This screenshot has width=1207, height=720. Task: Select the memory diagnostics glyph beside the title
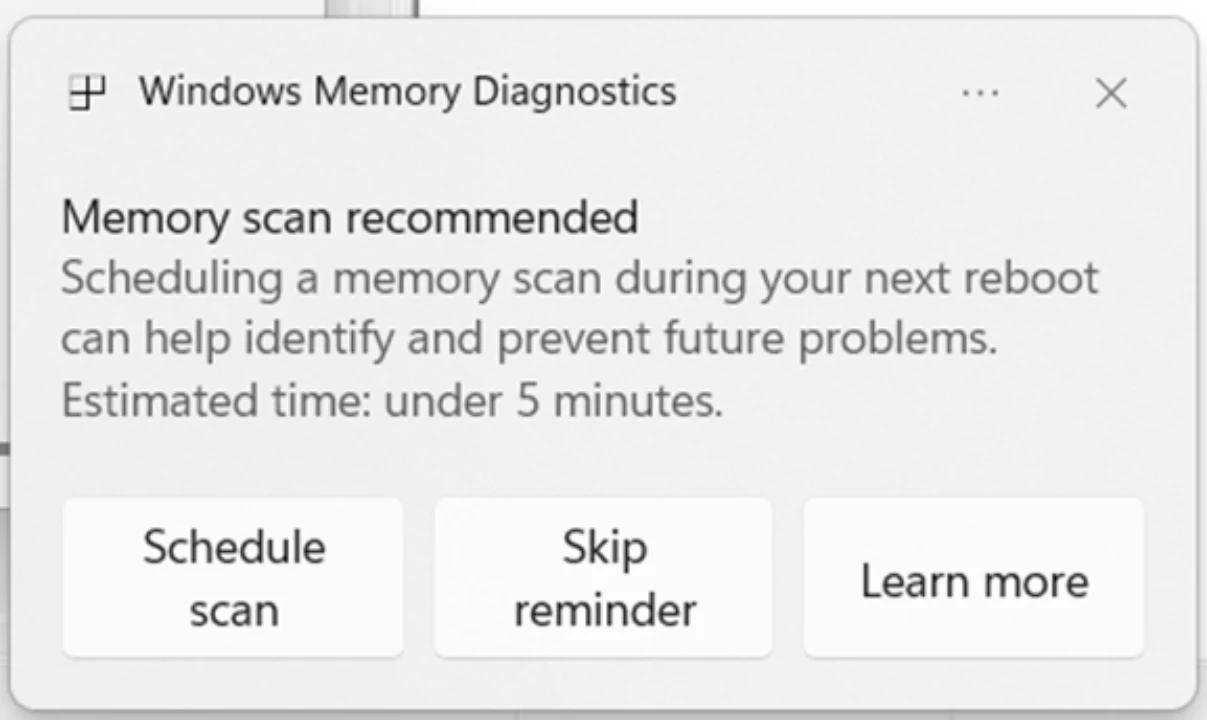tap(85, 92)
